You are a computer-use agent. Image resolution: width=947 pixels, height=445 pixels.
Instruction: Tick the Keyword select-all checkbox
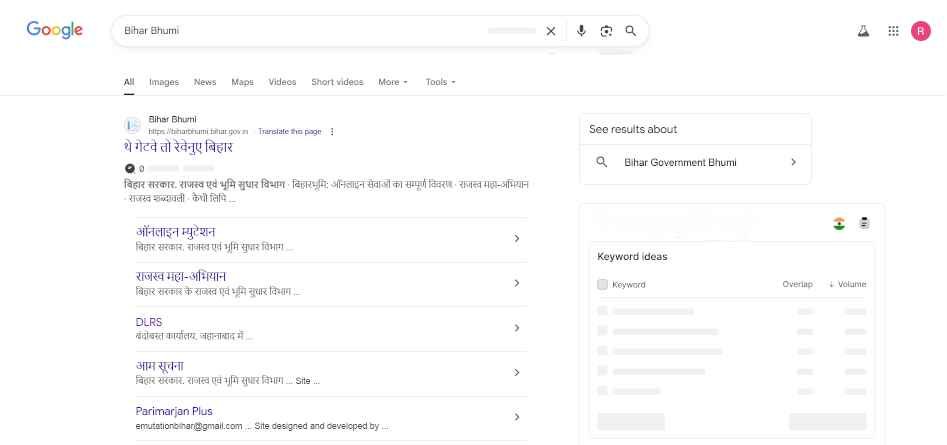(602, 284)
